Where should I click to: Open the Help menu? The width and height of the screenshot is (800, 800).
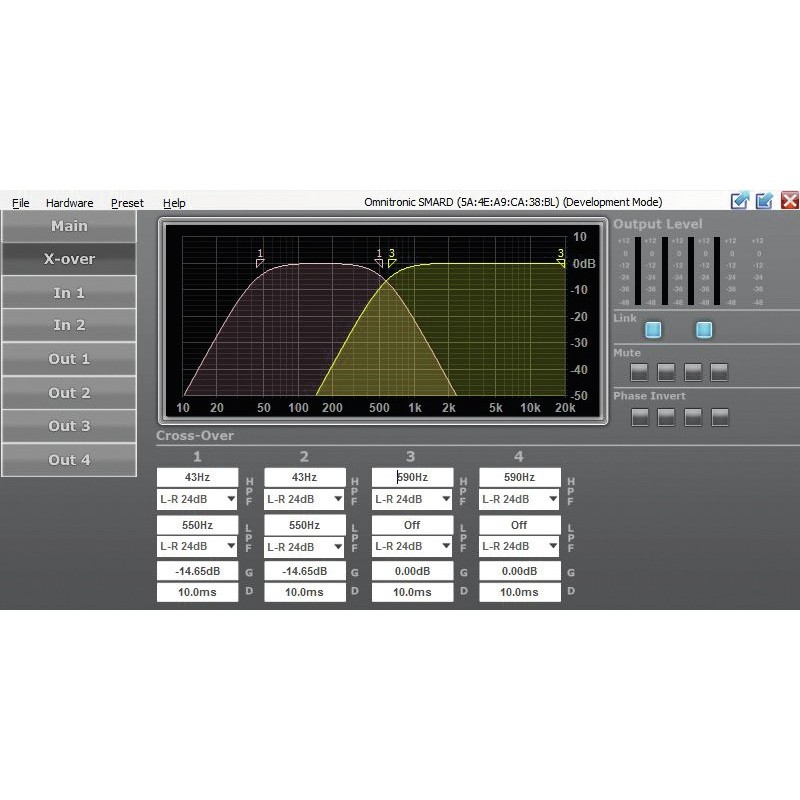174,203
